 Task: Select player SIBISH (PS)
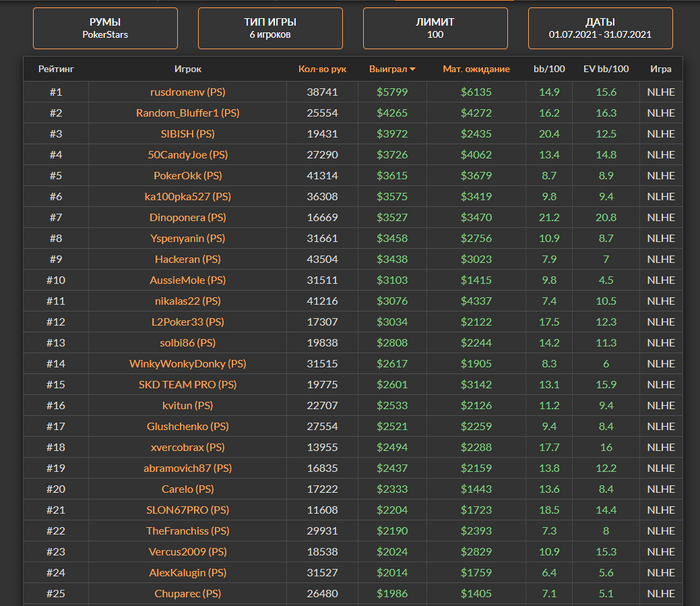[x=187, y=134]
